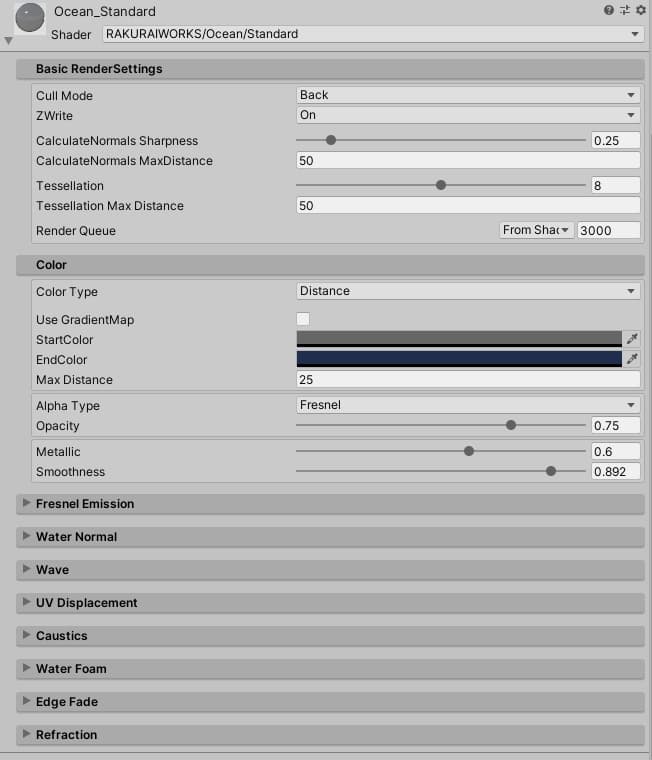Image resolution: width=652 pixels, height=760 pixels.
Task: Click the Tessellation label
Action: tap(70, 186)
